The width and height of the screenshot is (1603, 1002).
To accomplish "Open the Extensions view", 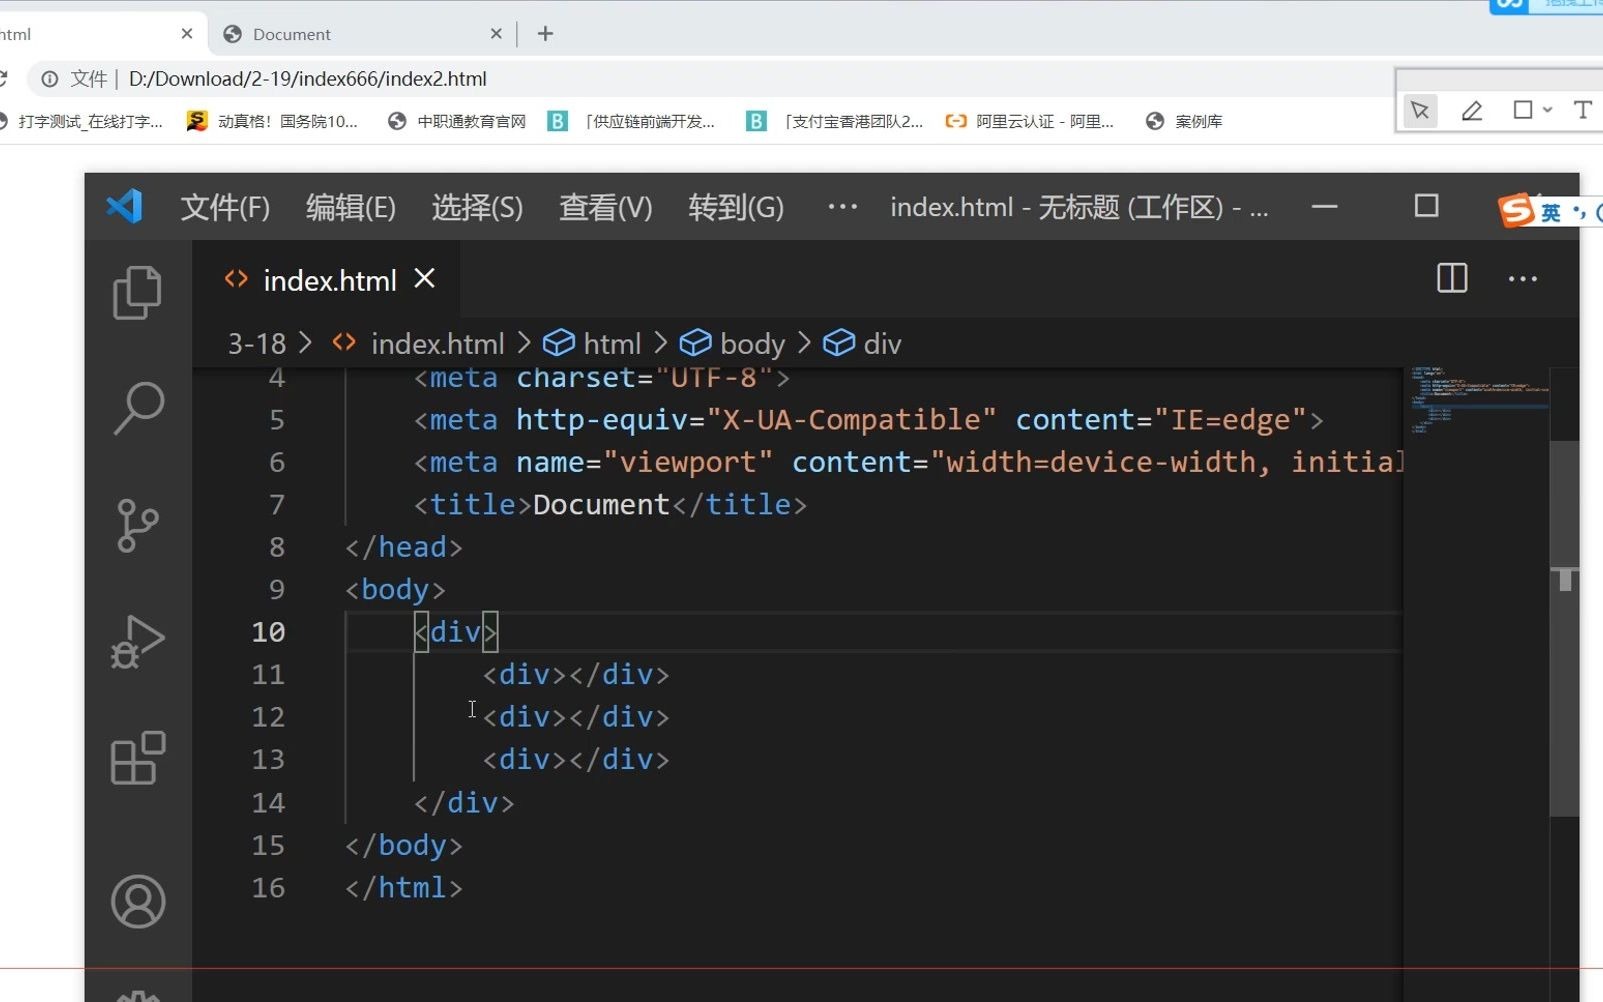I will pos(138,758).
